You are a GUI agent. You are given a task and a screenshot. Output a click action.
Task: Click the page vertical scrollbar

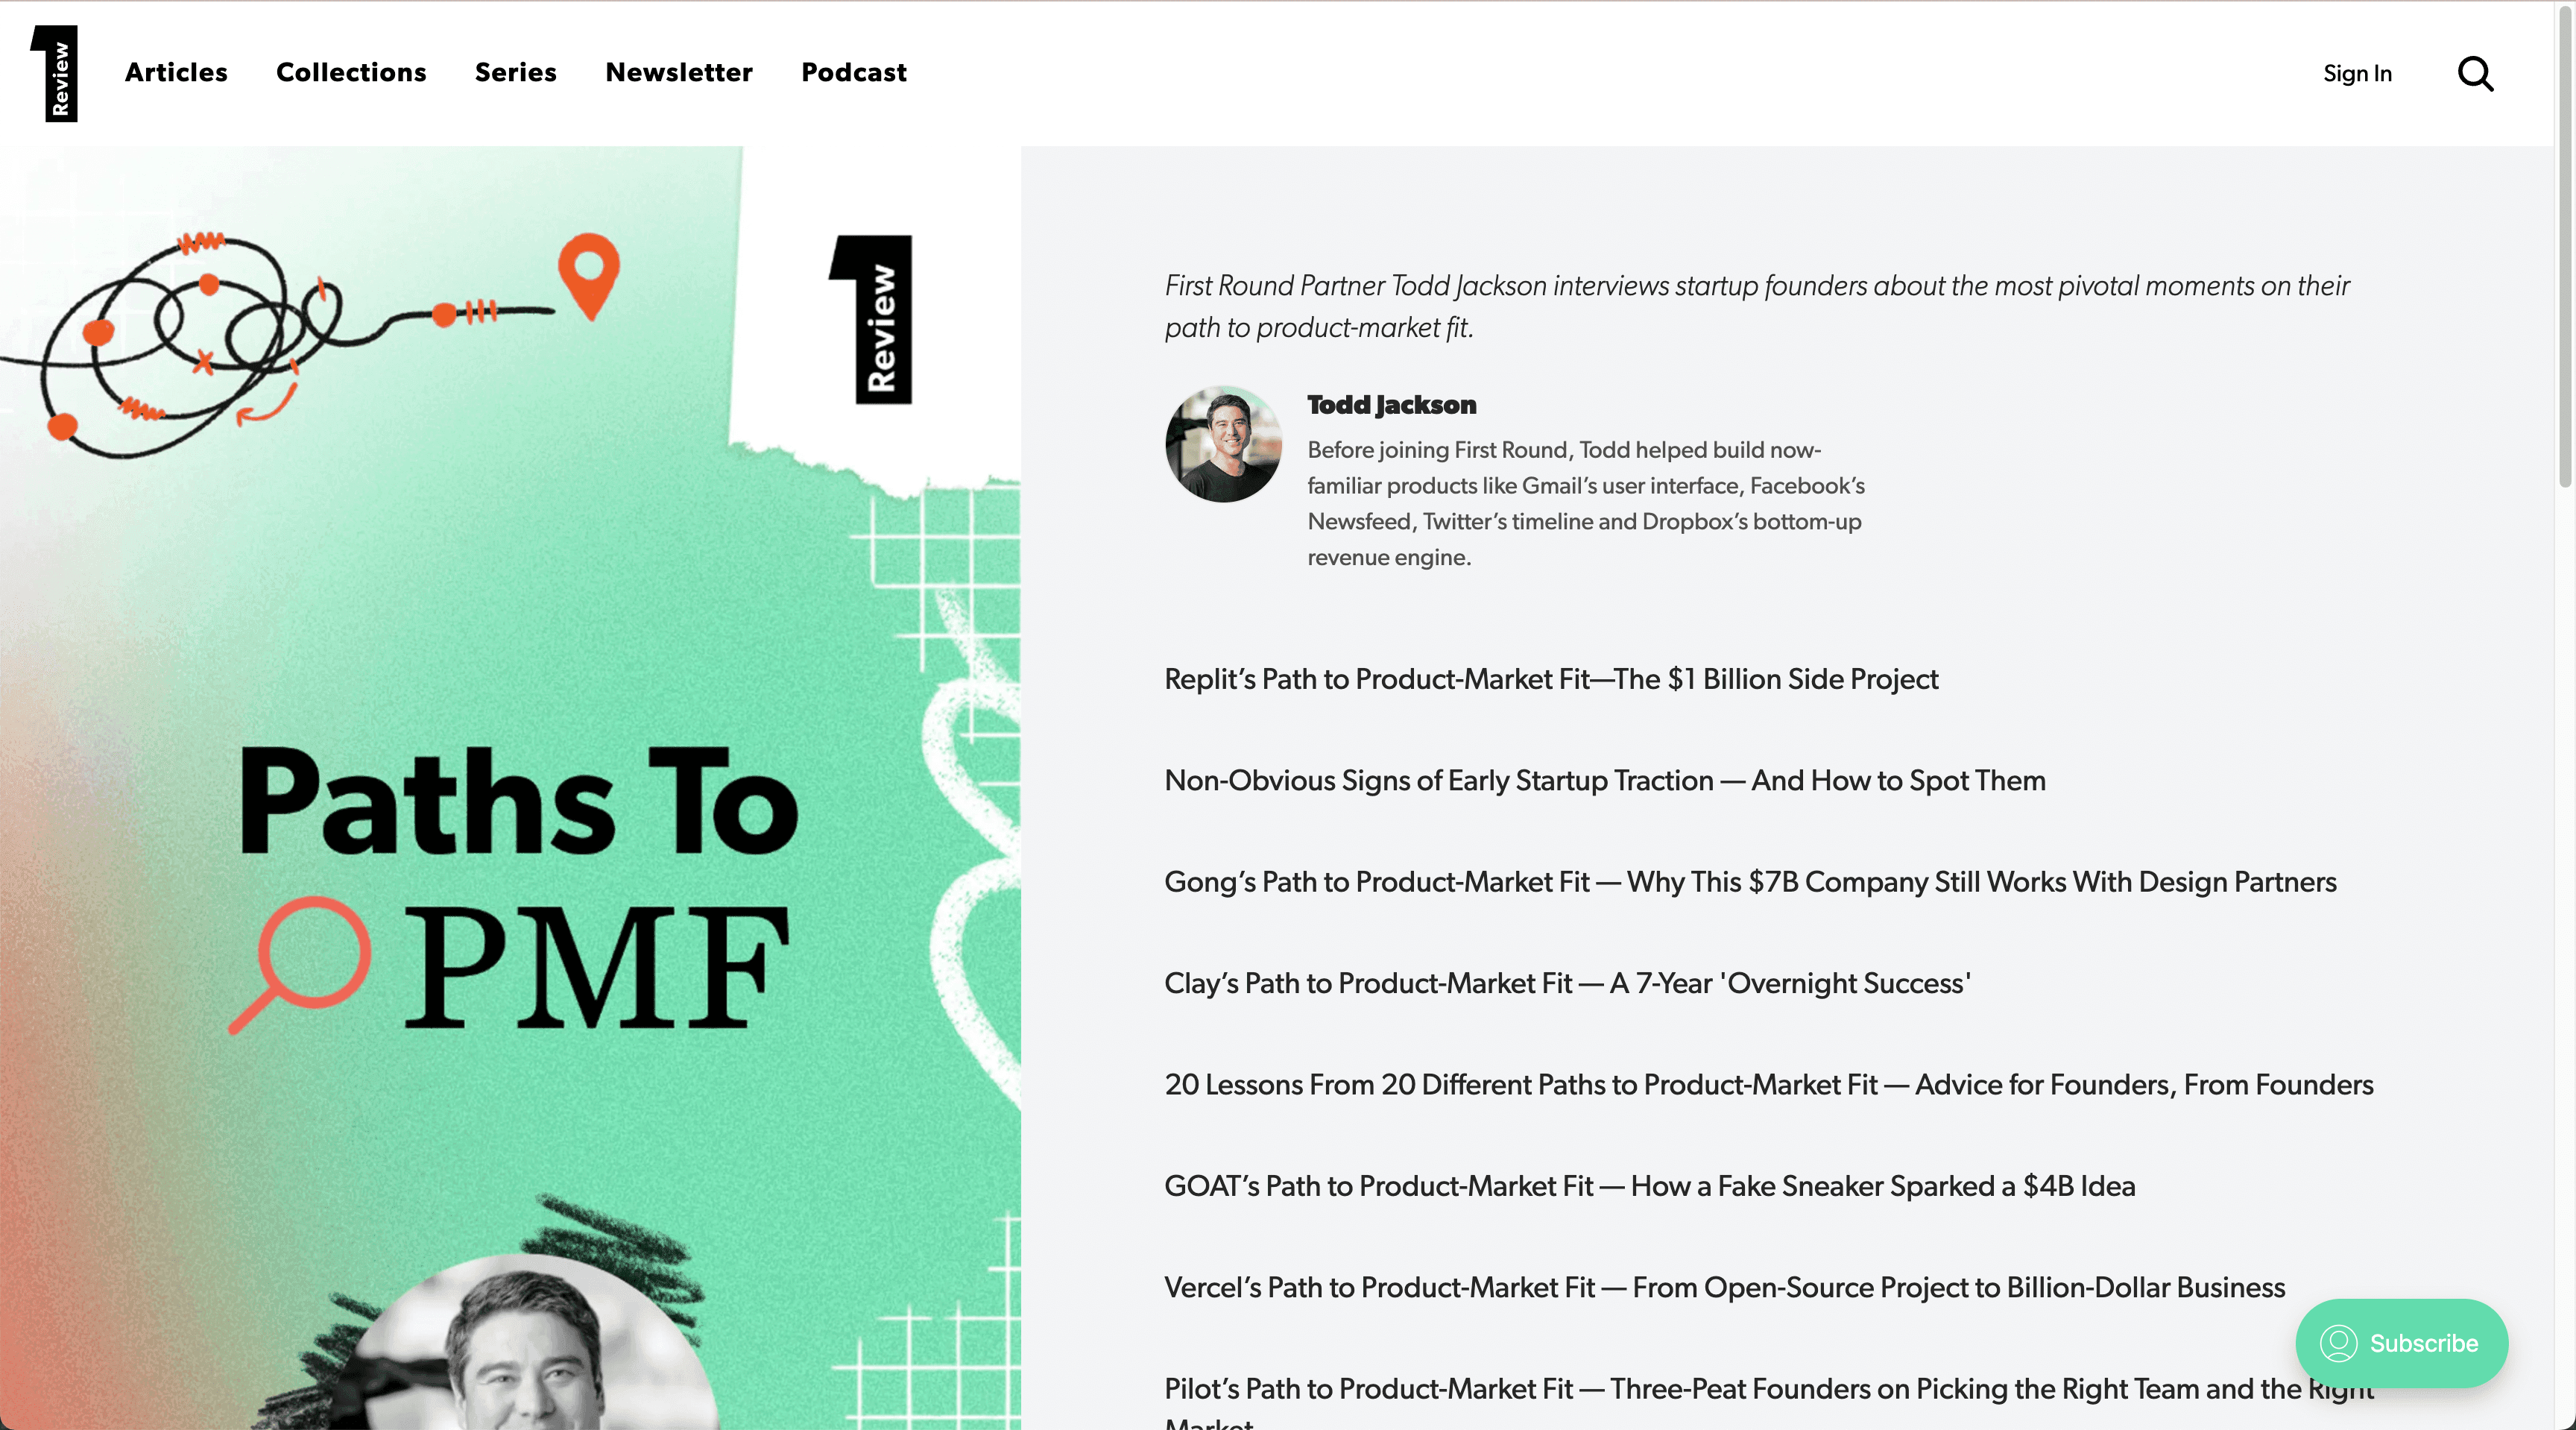pos(2565,246)
